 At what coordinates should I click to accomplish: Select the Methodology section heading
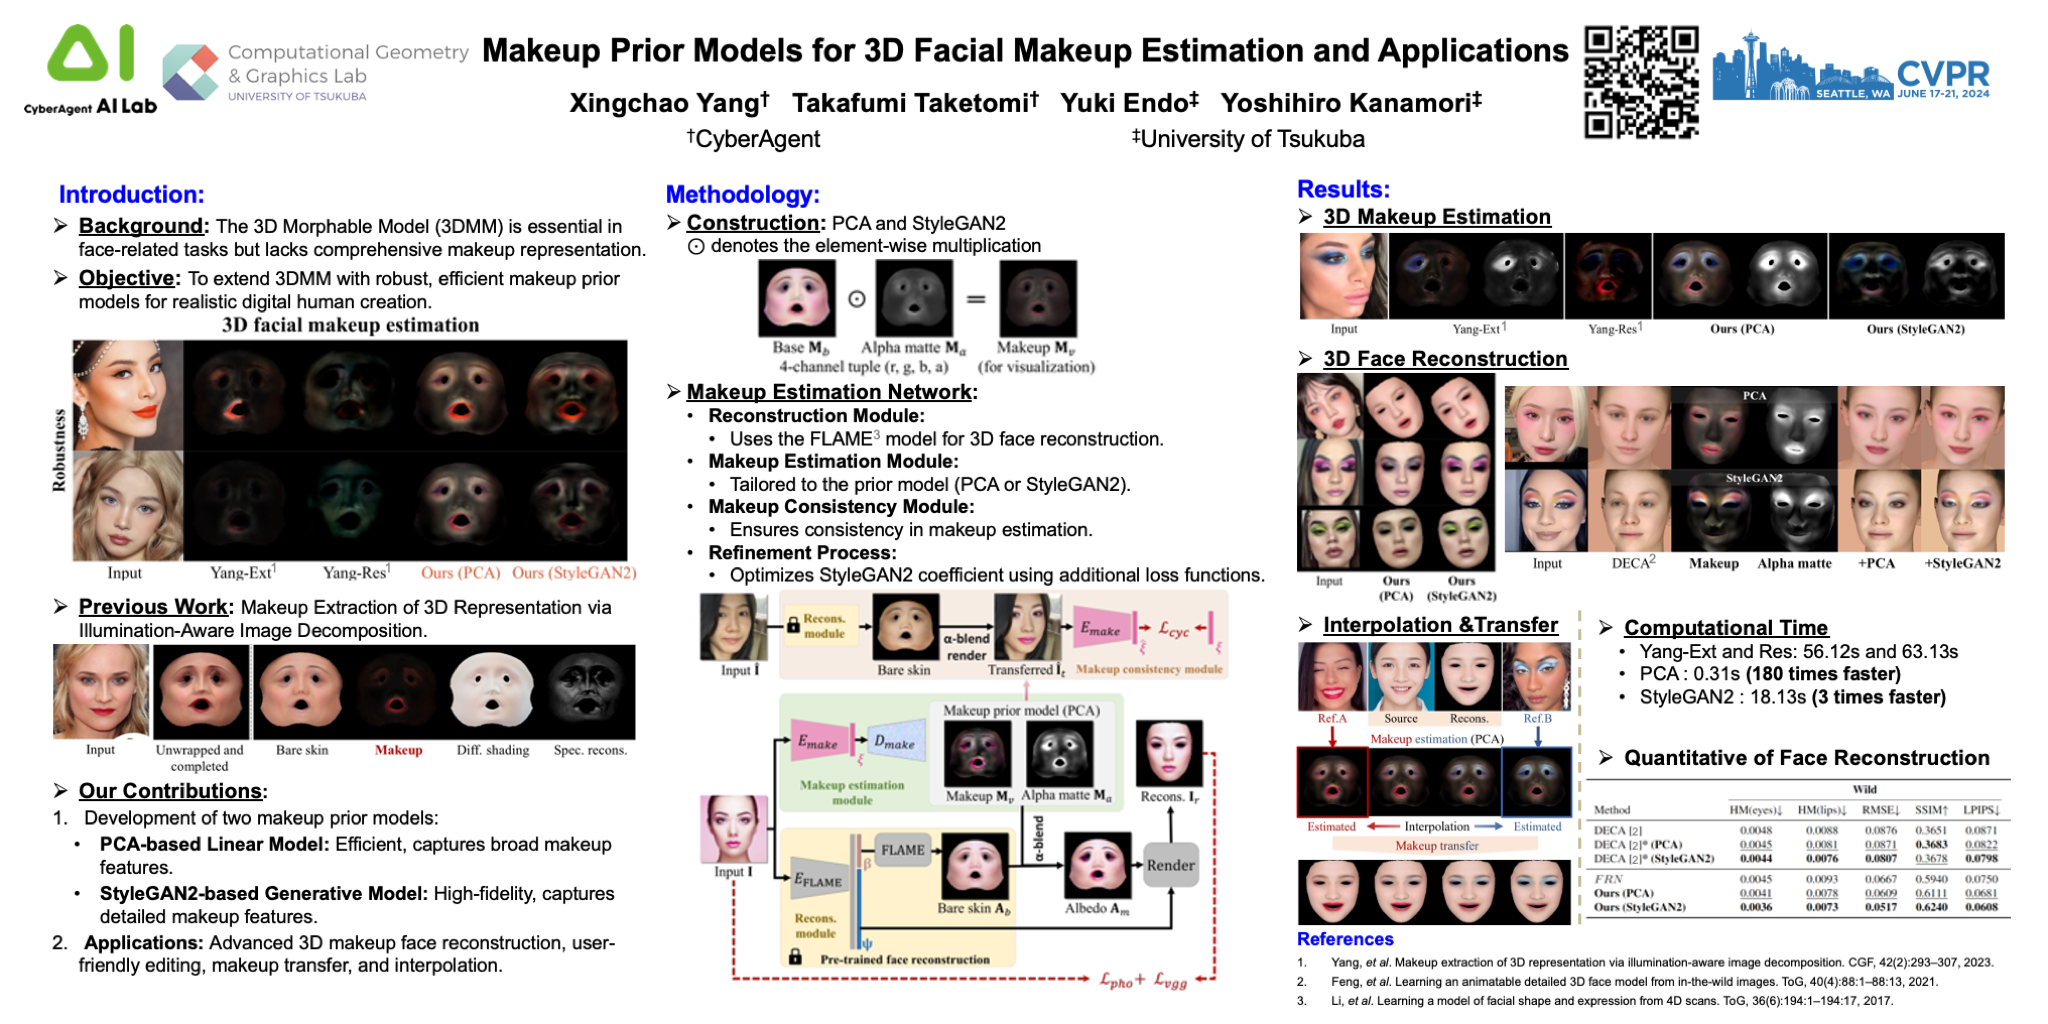[742, 195]
